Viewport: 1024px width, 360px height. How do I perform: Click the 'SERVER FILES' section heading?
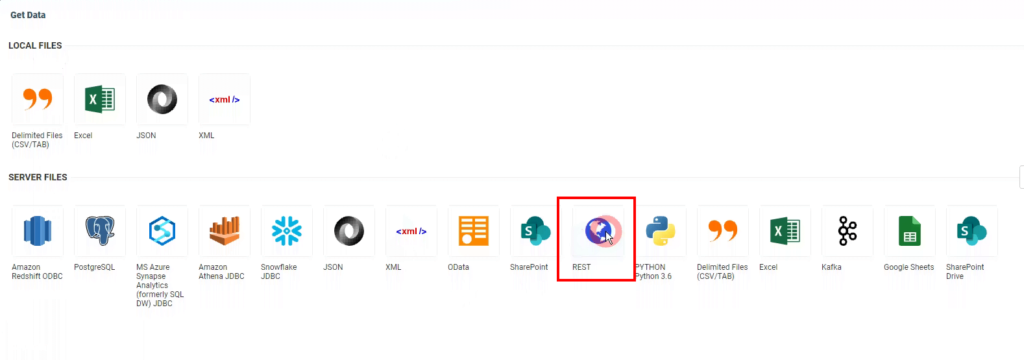tap(37, 178)
